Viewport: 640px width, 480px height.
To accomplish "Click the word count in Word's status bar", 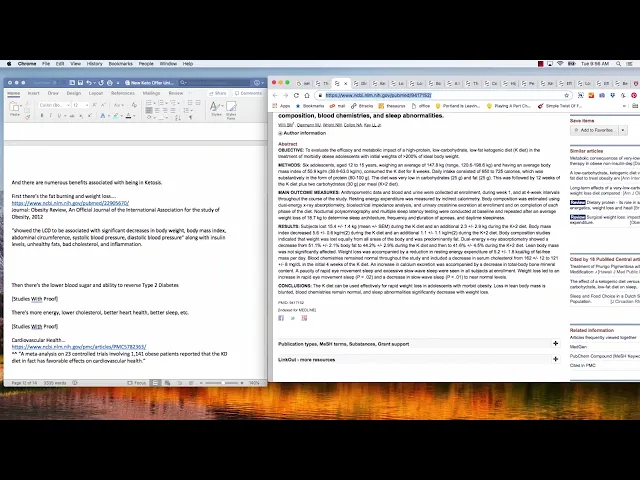I will (55, 383).
